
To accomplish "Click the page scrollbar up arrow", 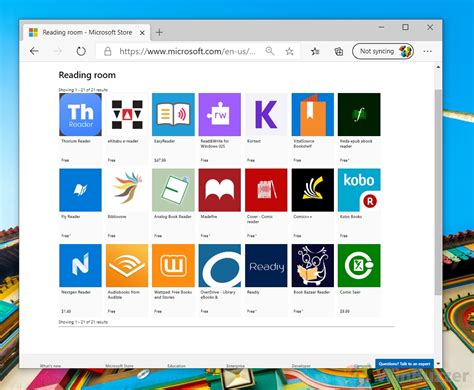I will tap(438, 67).
